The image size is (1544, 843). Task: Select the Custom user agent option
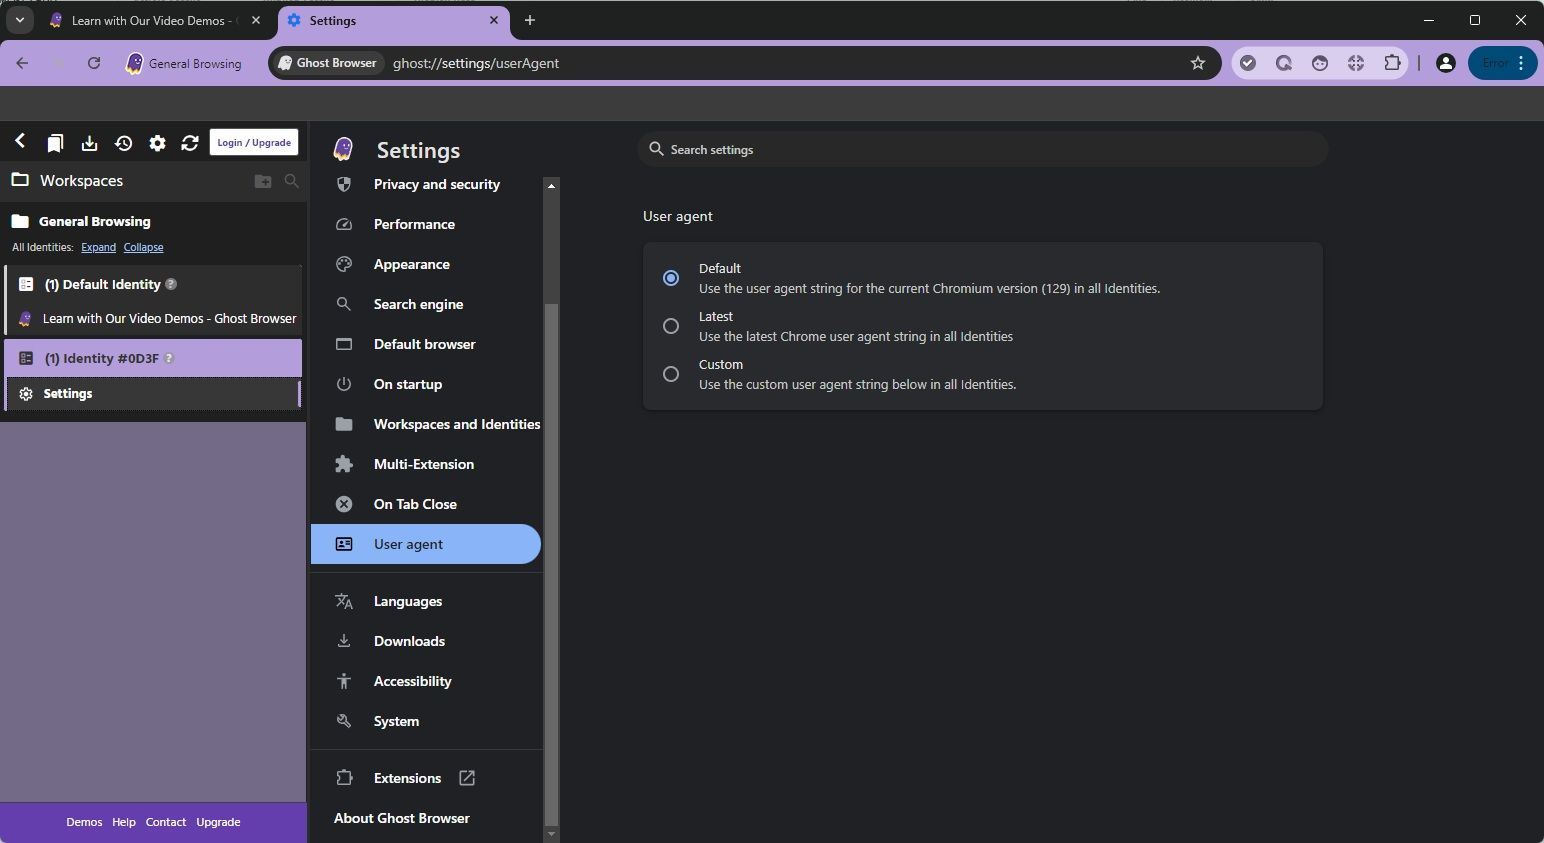point(671,374)
